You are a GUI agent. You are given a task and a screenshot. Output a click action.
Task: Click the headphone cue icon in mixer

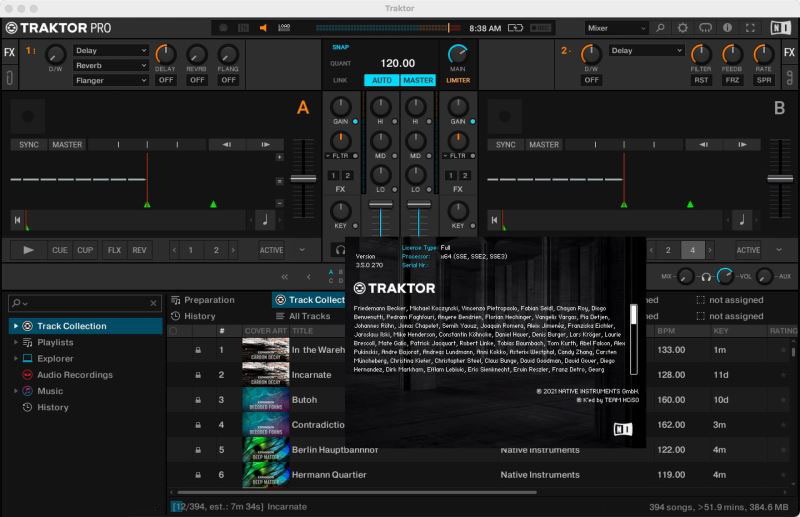(340, 250)
